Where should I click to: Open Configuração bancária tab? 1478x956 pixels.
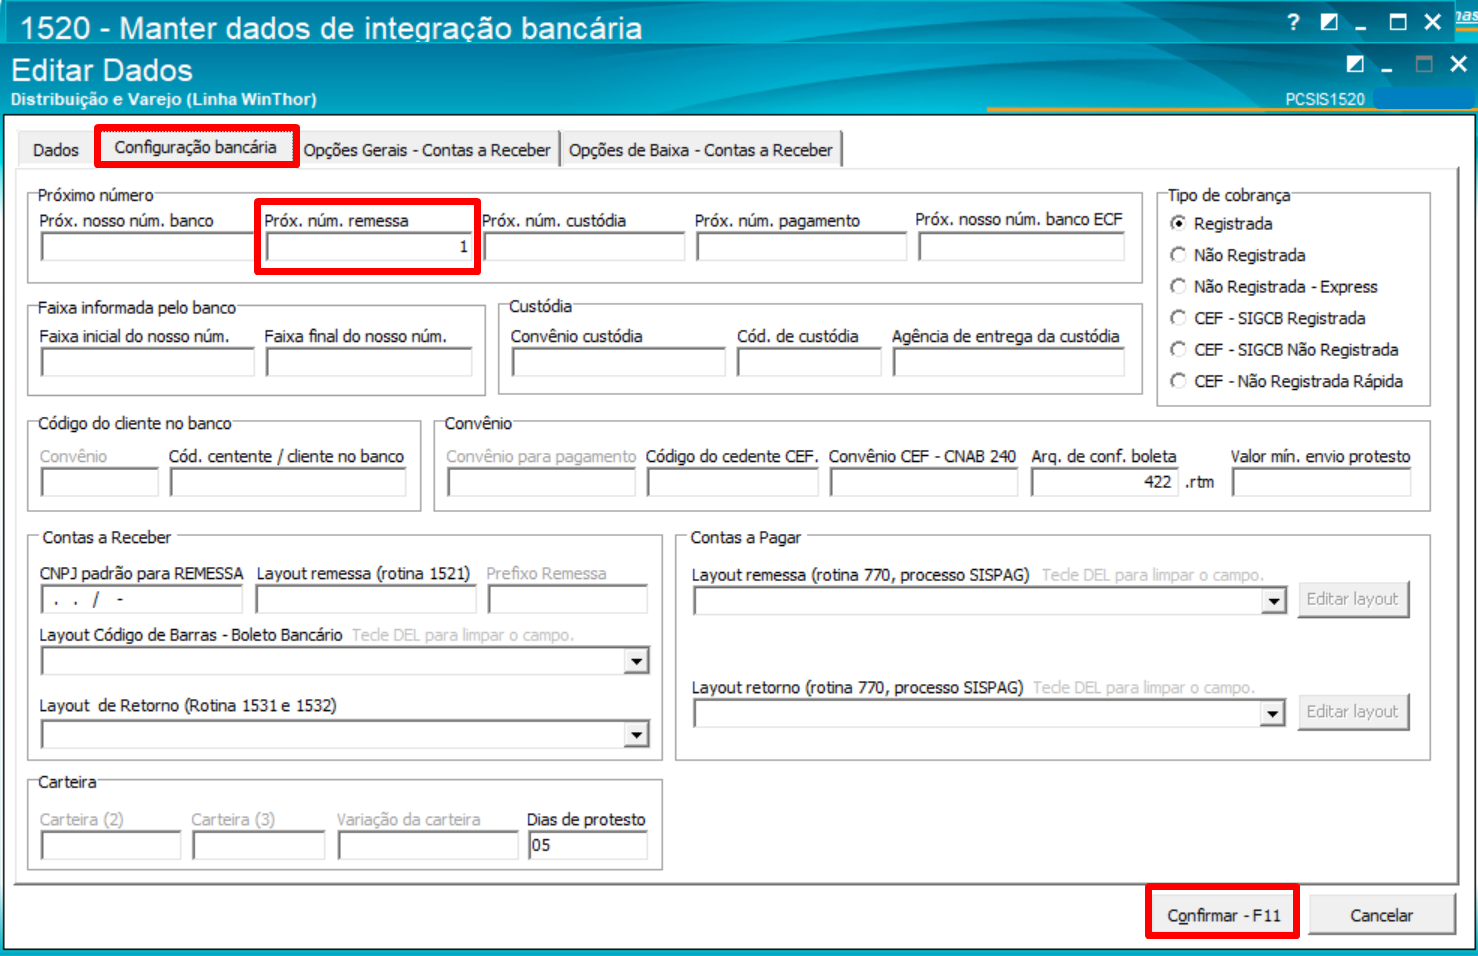click(196, 147)
